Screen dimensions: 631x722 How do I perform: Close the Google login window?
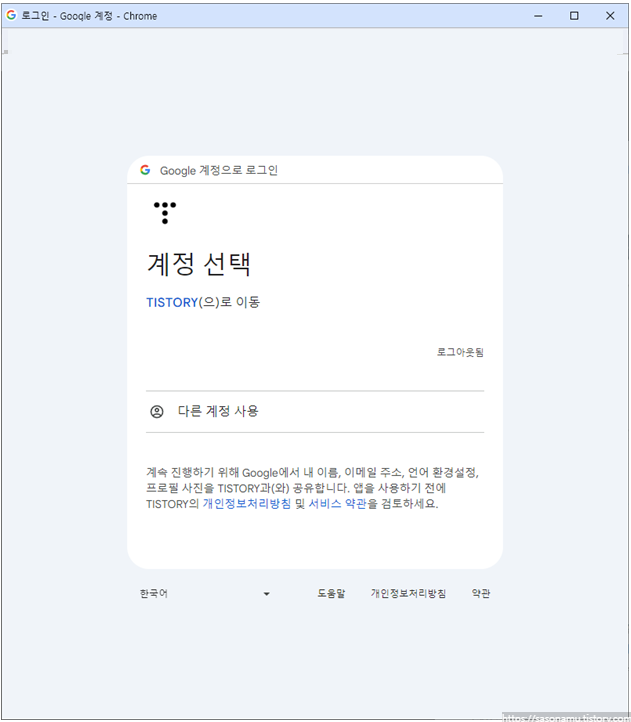[x=610, y=16]
